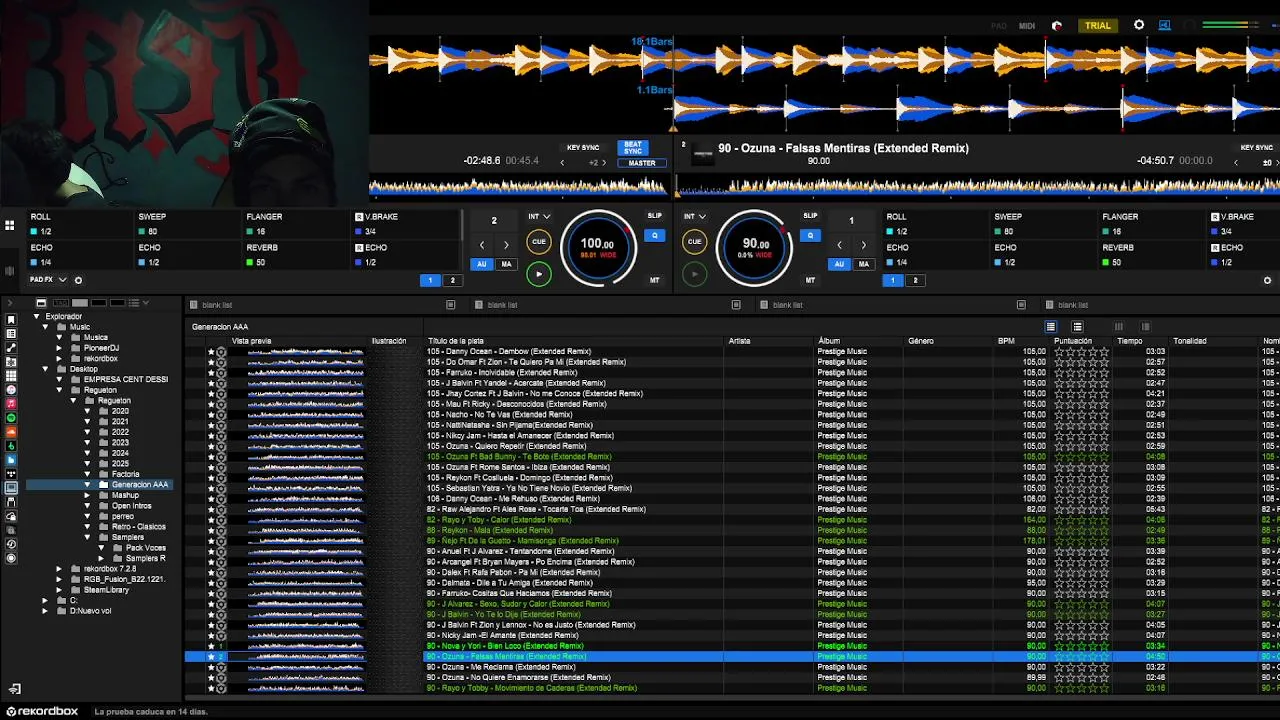Toggle SLIP mode on deck 2
The height and width of the screenshot is (720, 1280).
[x=810, y=216]
